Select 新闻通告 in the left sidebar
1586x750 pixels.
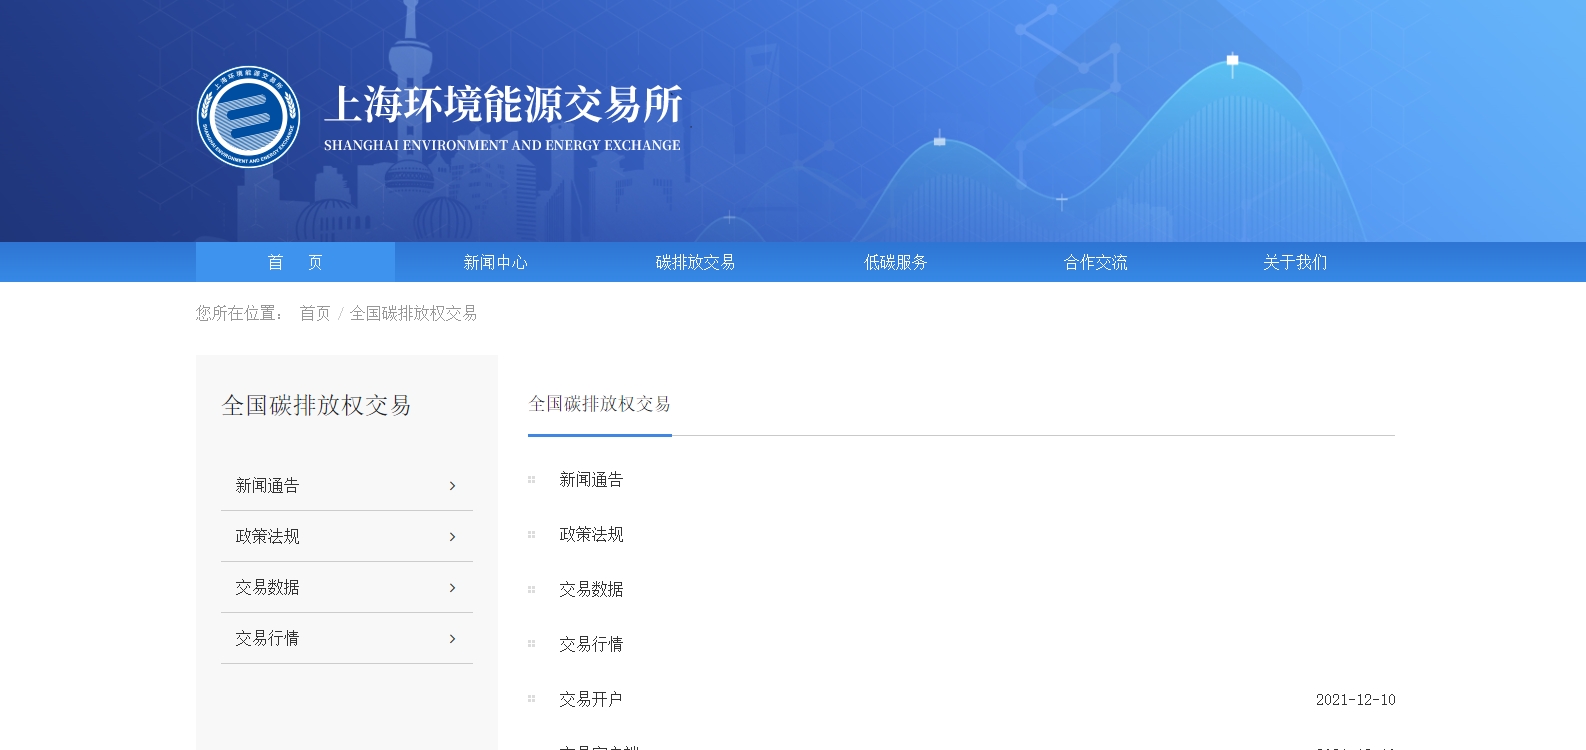(x=347, y=485)
